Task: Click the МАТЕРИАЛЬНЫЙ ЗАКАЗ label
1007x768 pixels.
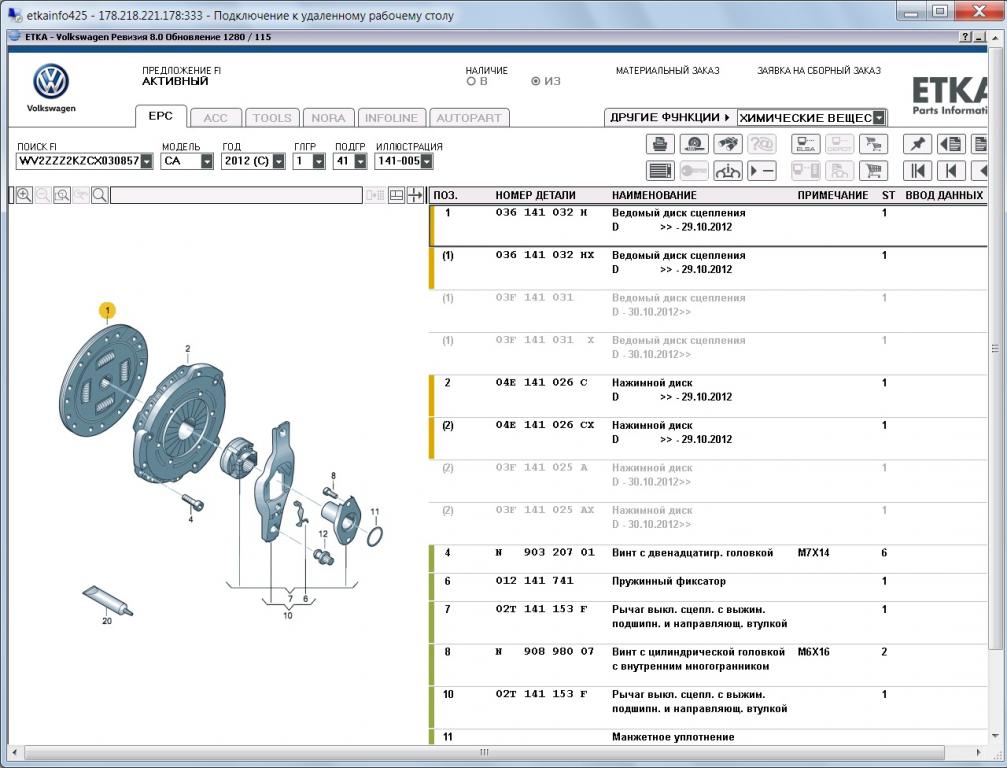Action: point(667,71)
